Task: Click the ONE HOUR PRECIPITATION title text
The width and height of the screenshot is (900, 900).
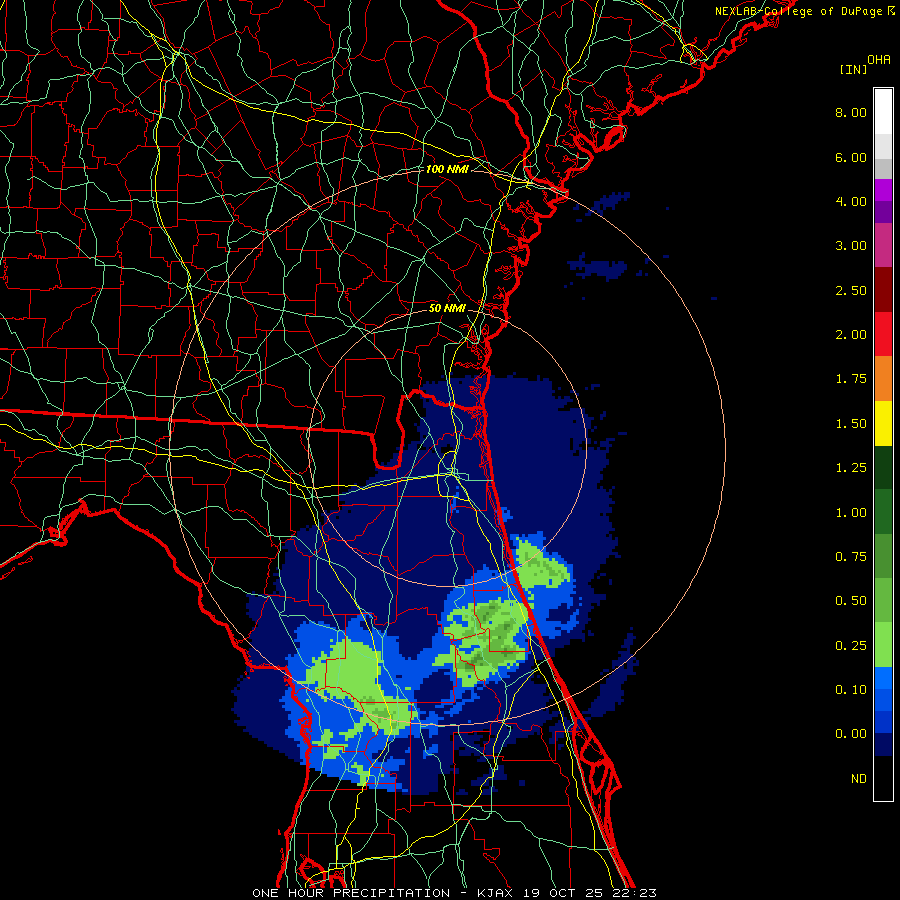Action: (x=351, y=893)
